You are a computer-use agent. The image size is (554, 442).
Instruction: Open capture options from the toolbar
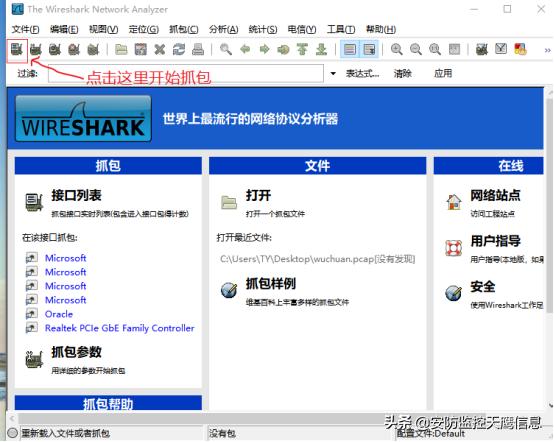click(35, 49)
